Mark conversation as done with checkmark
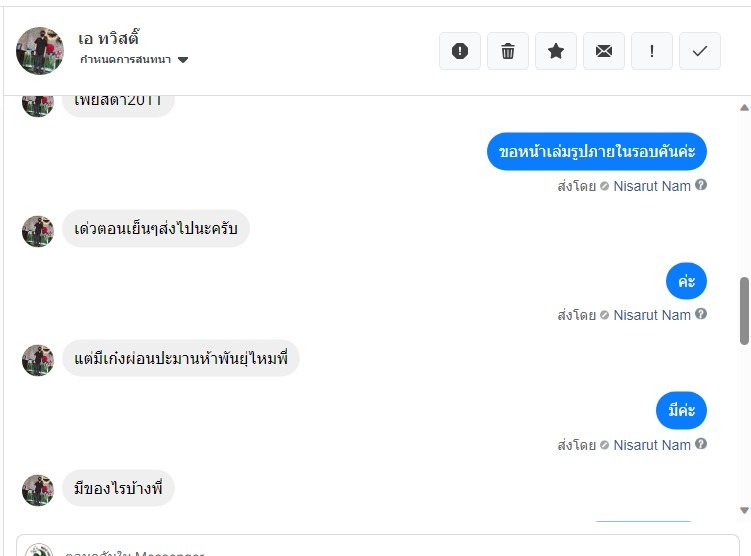 pos(700,51)
